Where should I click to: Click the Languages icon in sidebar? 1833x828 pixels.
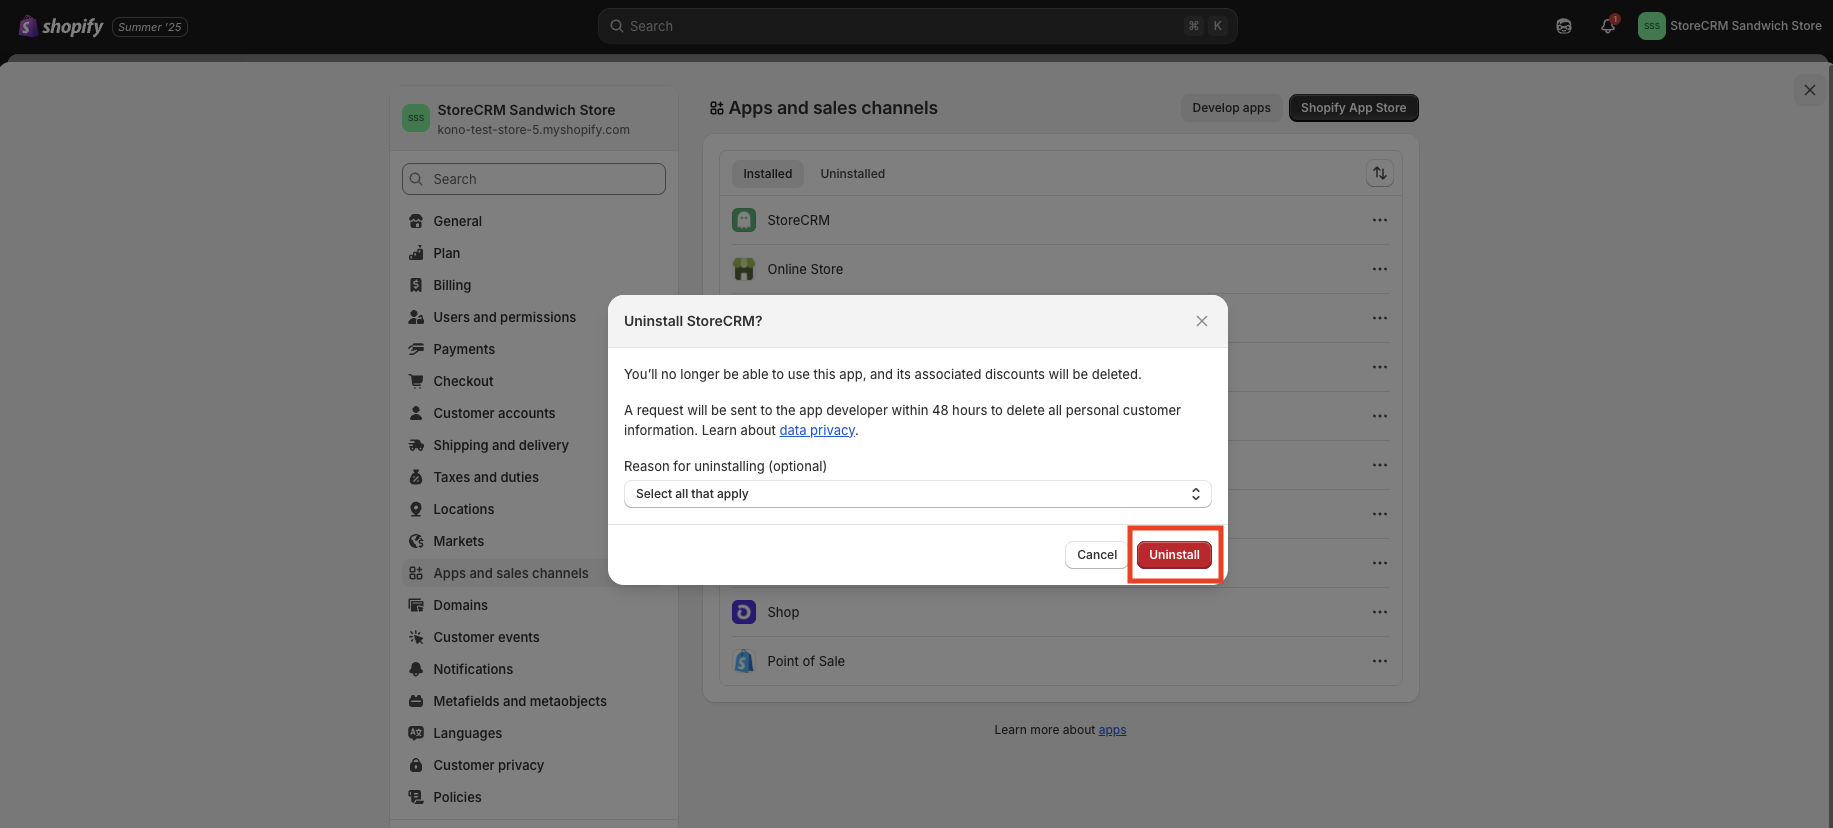[416, 733]
